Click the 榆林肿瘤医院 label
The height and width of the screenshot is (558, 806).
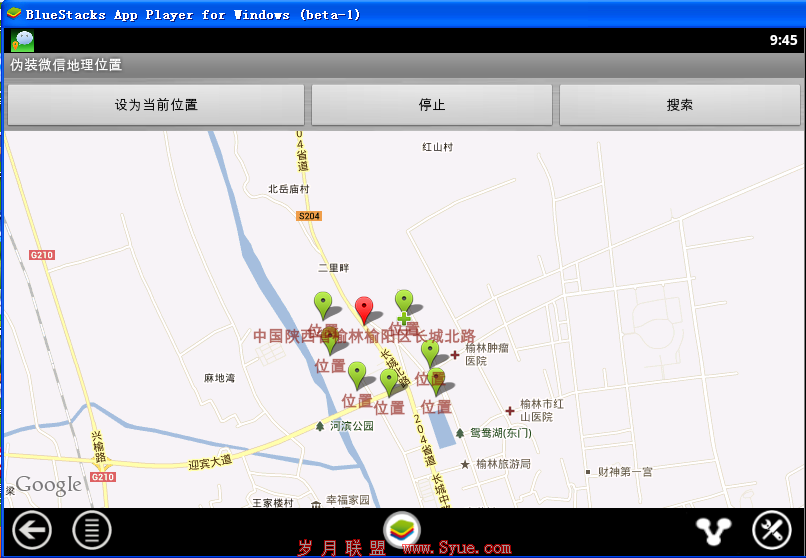(487, 355)
